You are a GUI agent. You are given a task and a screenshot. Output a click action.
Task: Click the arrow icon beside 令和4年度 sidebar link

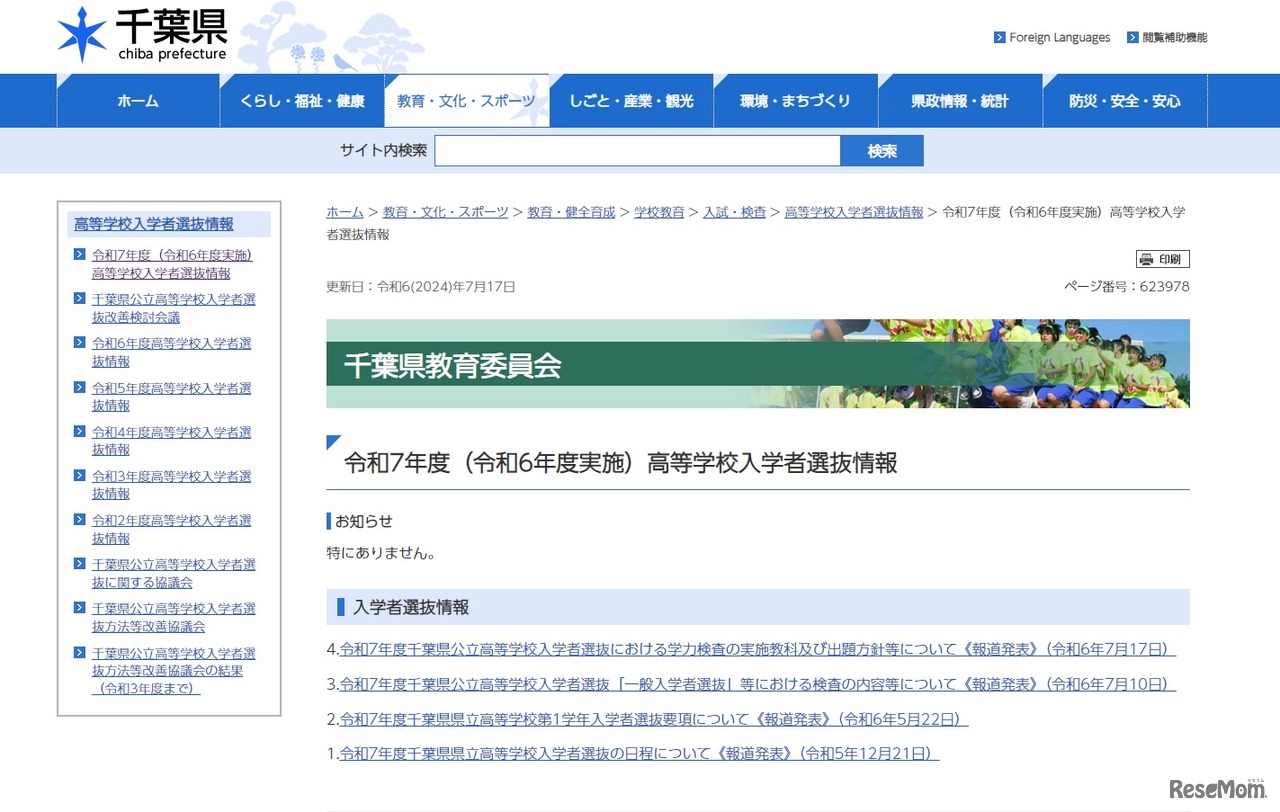pos(80,433)
